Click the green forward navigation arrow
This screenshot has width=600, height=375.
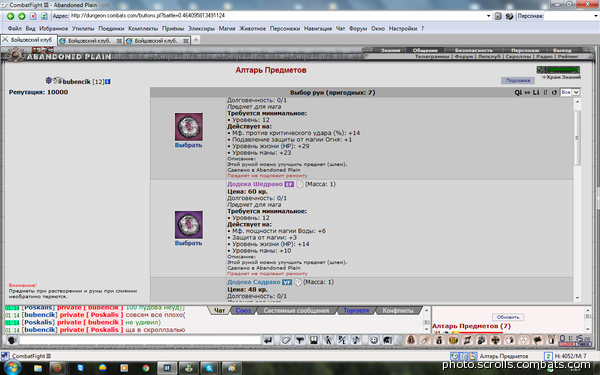[x=22, y=16]
